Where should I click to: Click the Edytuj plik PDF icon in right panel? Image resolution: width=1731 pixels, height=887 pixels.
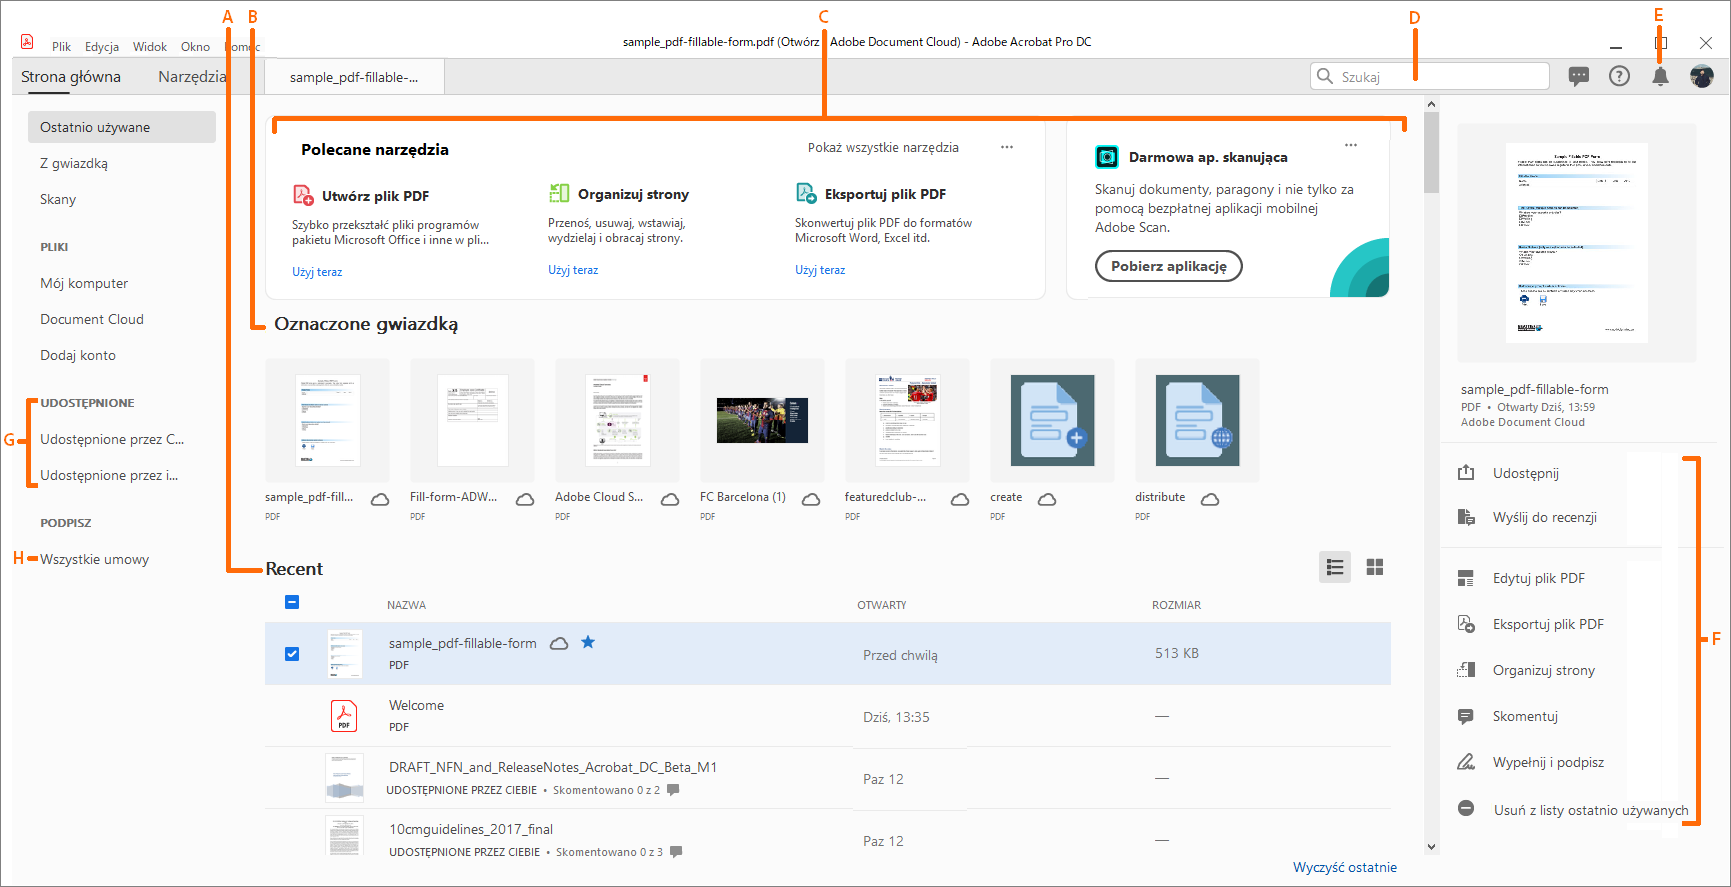point(1466,578)
